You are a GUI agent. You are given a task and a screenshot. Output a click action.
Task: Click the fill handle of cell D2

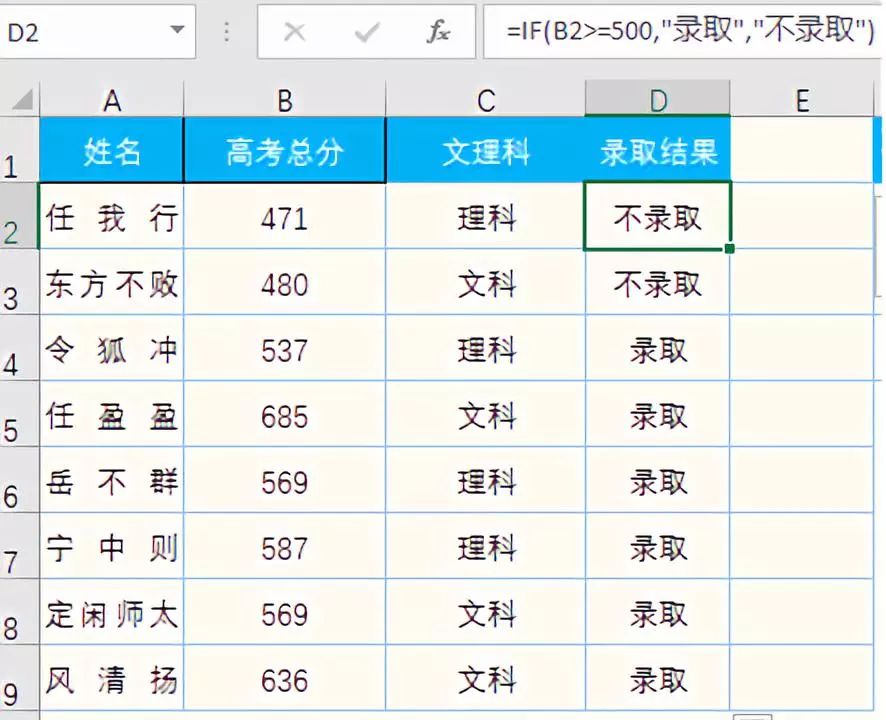click(x=732, y=248)
